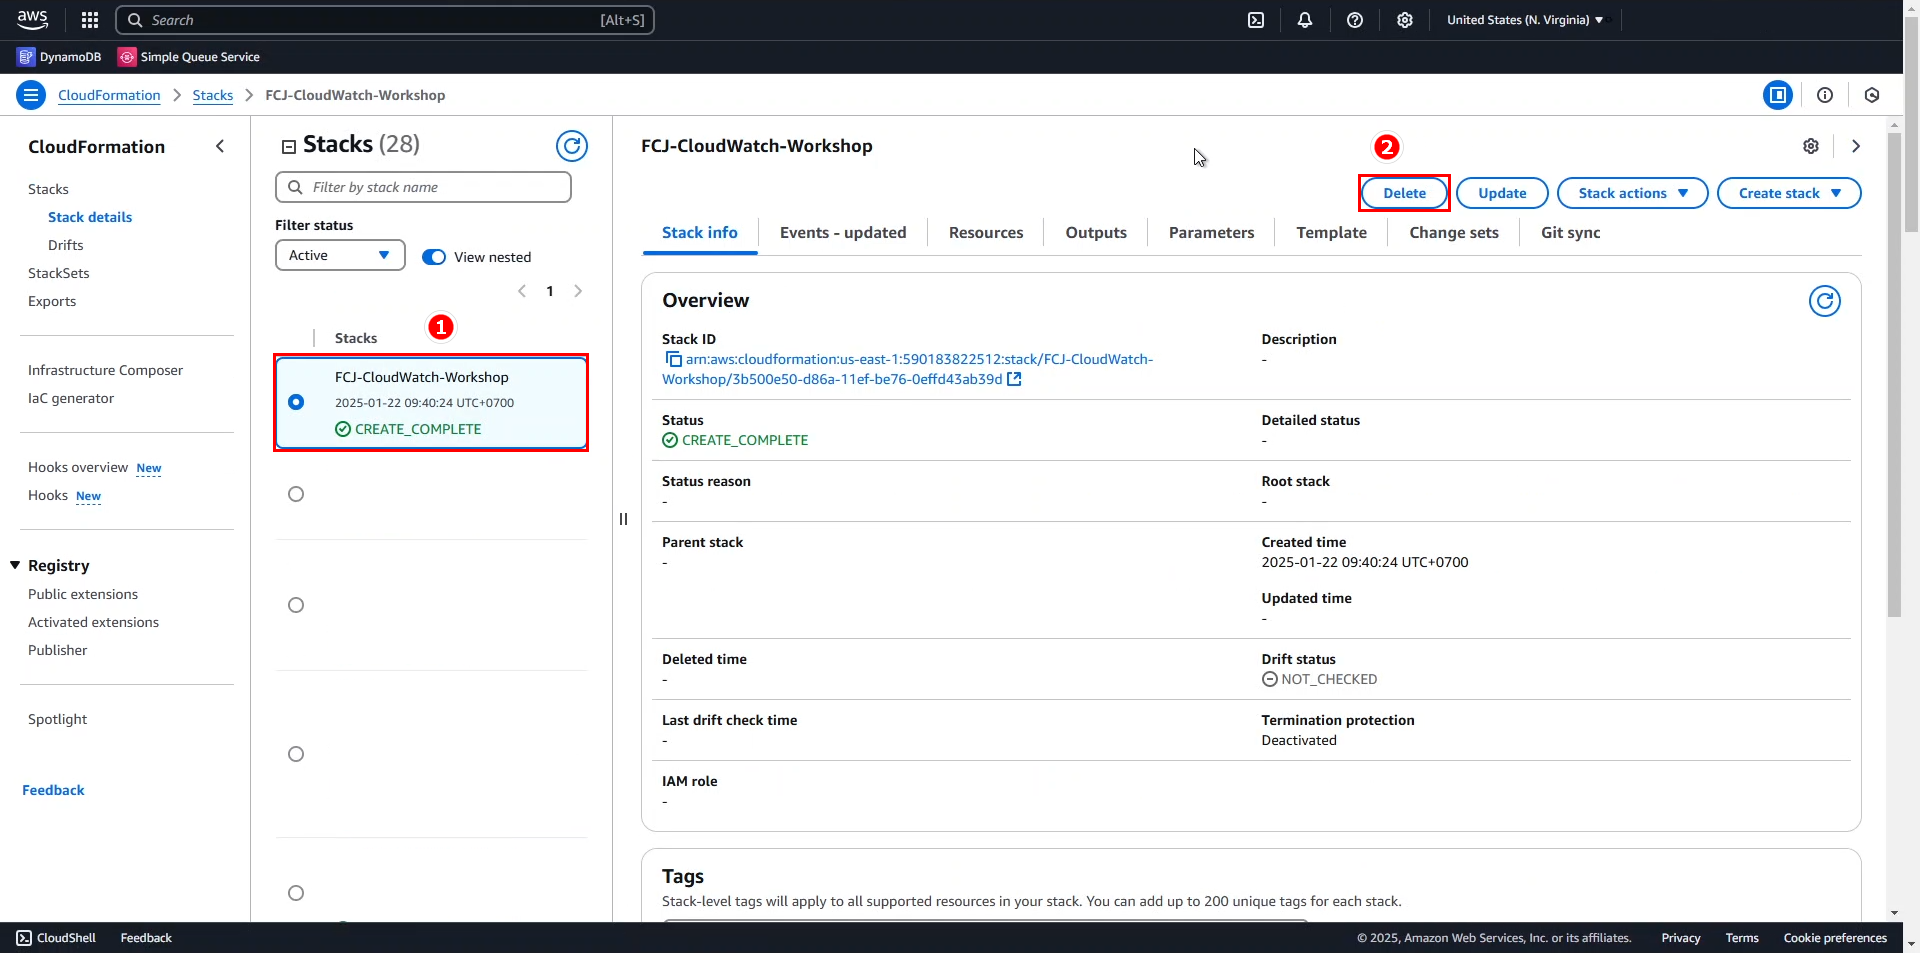
Task: Open the help question mark menu
Action: 1355,20
